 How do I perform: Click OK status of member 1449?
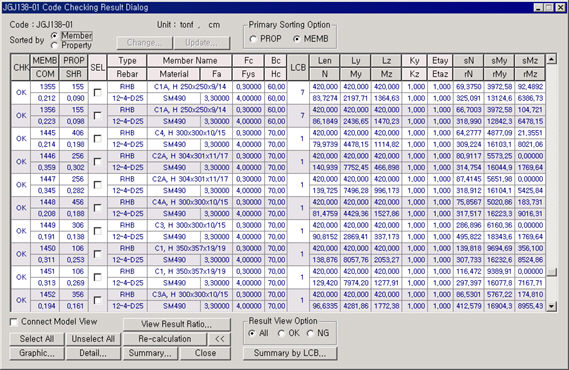(21, 231)
